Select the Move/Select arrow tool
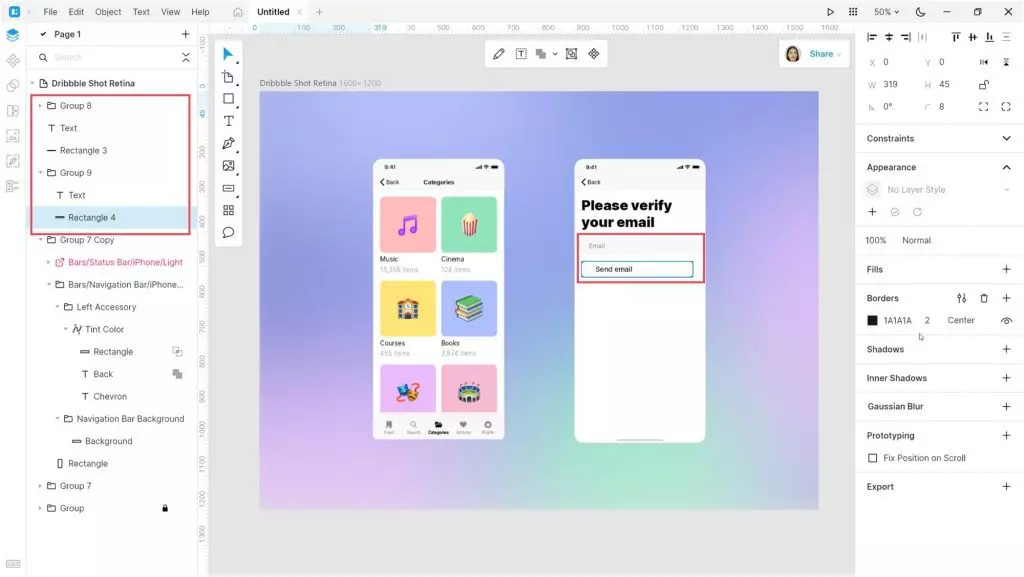The height and width of the screenshot is (577, 1024). [x=228, y=54]
